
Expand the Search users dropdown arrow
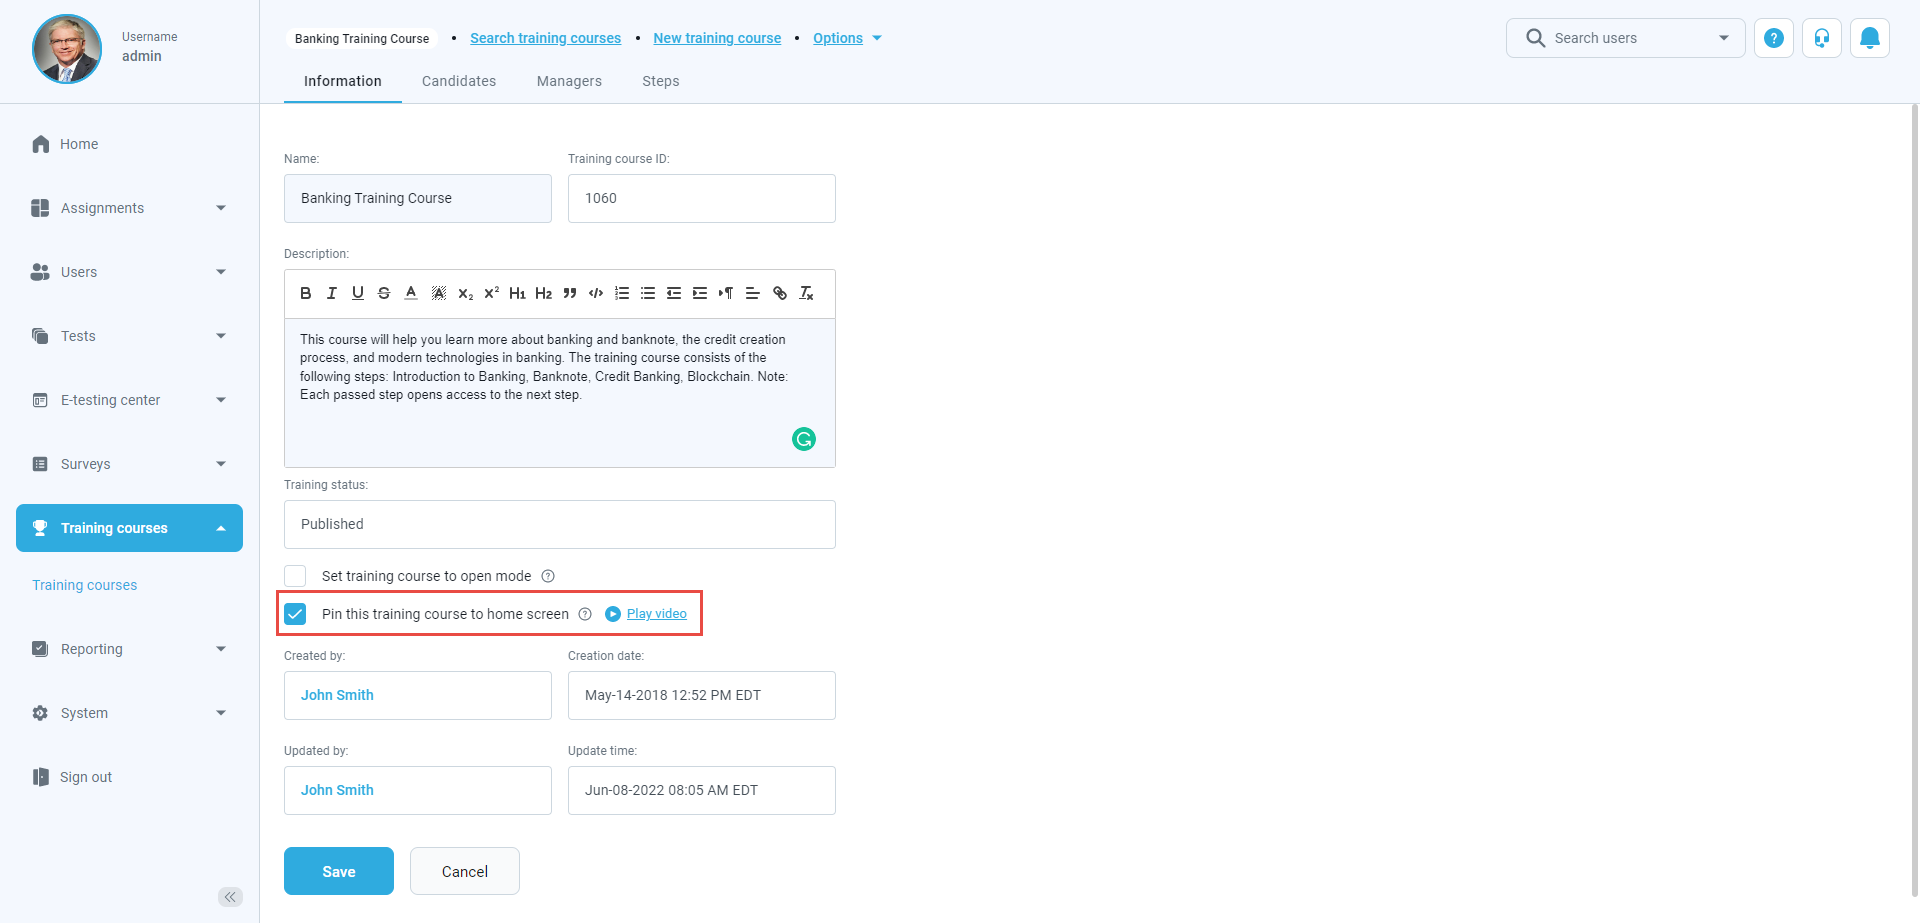coord(1723,38)
